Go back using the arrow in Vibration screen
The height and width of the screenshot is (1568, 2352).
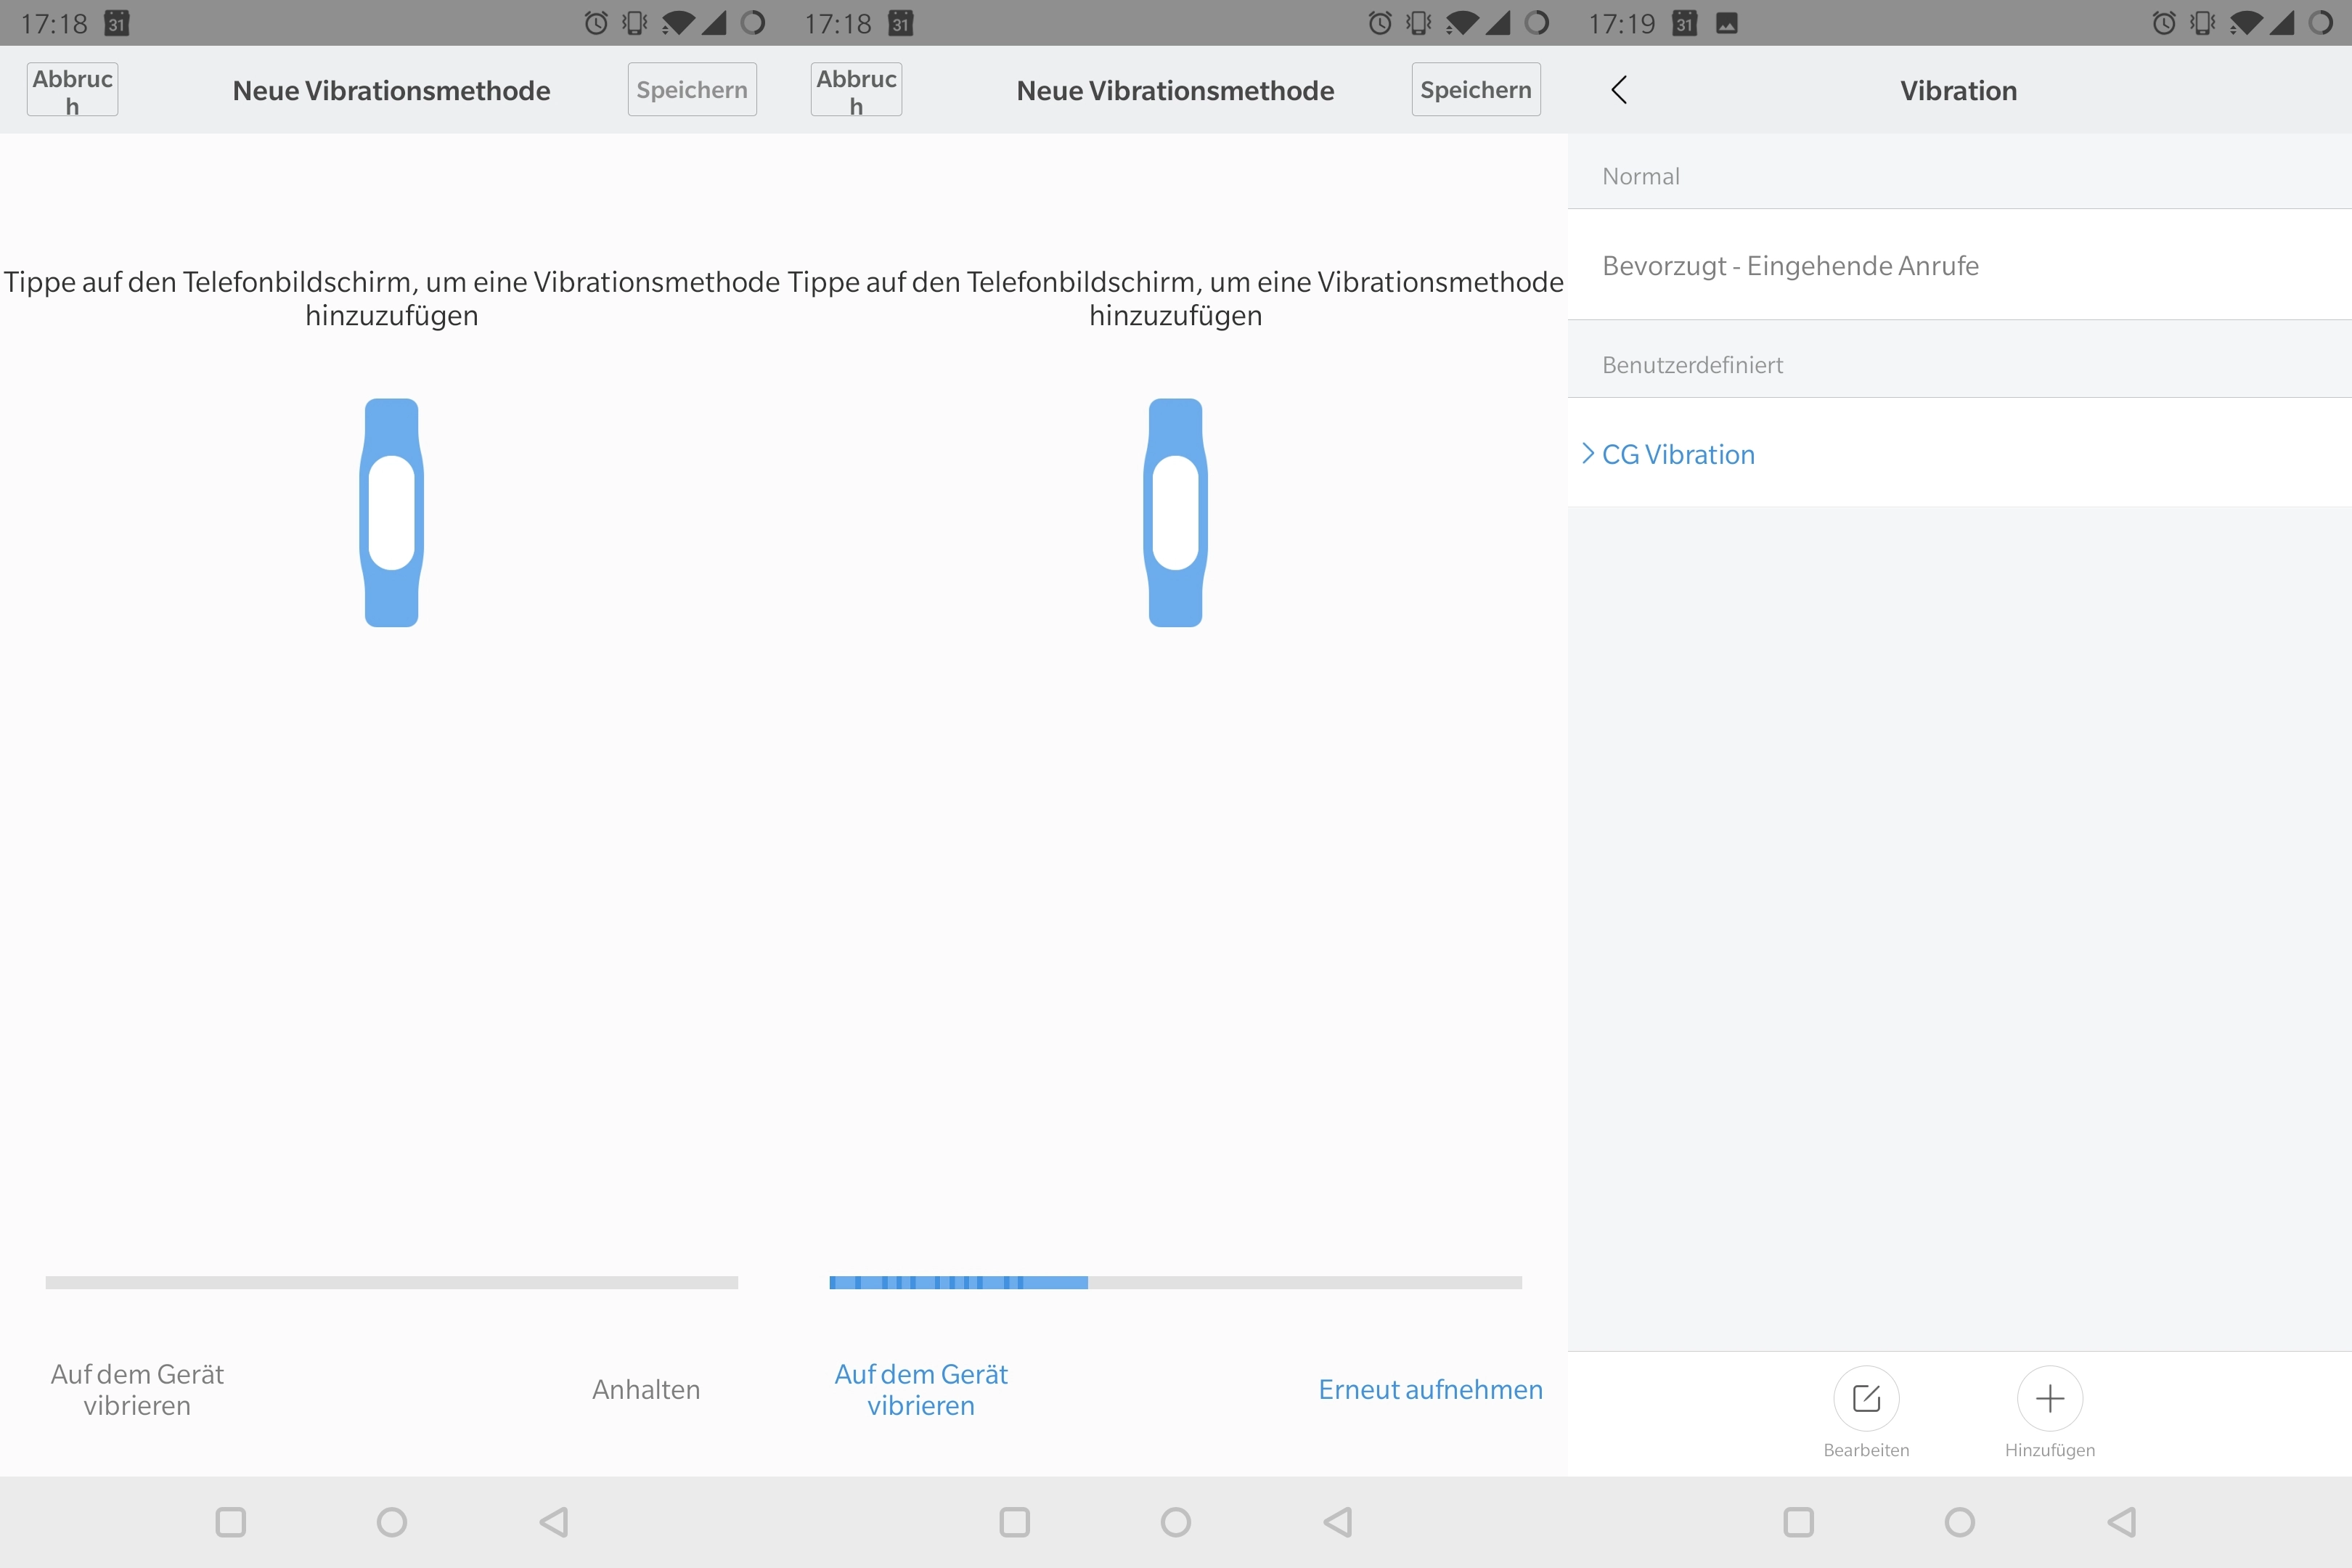tap(1619, 90)
